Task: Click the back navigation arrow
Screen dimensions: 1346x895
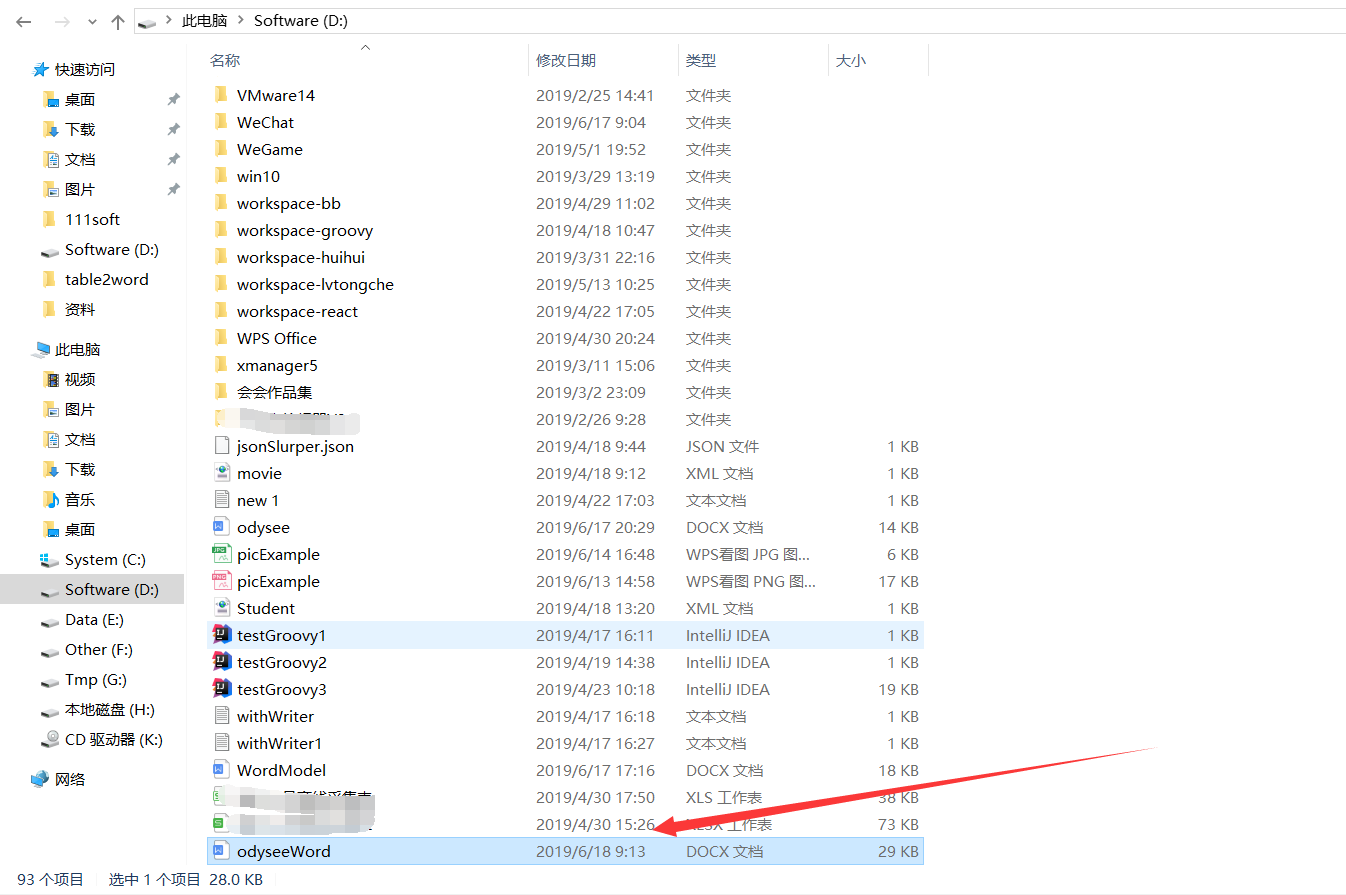Action: (23, 20)
